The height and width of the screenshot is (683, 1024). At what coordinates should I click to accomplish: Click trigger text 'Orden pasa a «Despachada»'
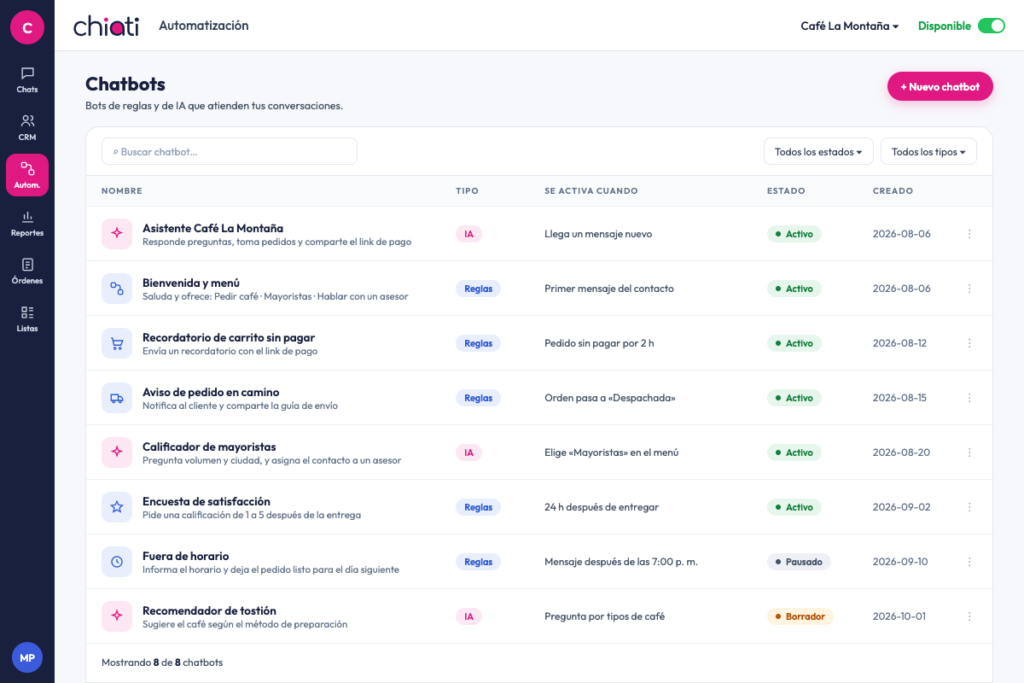pos(610,398)
